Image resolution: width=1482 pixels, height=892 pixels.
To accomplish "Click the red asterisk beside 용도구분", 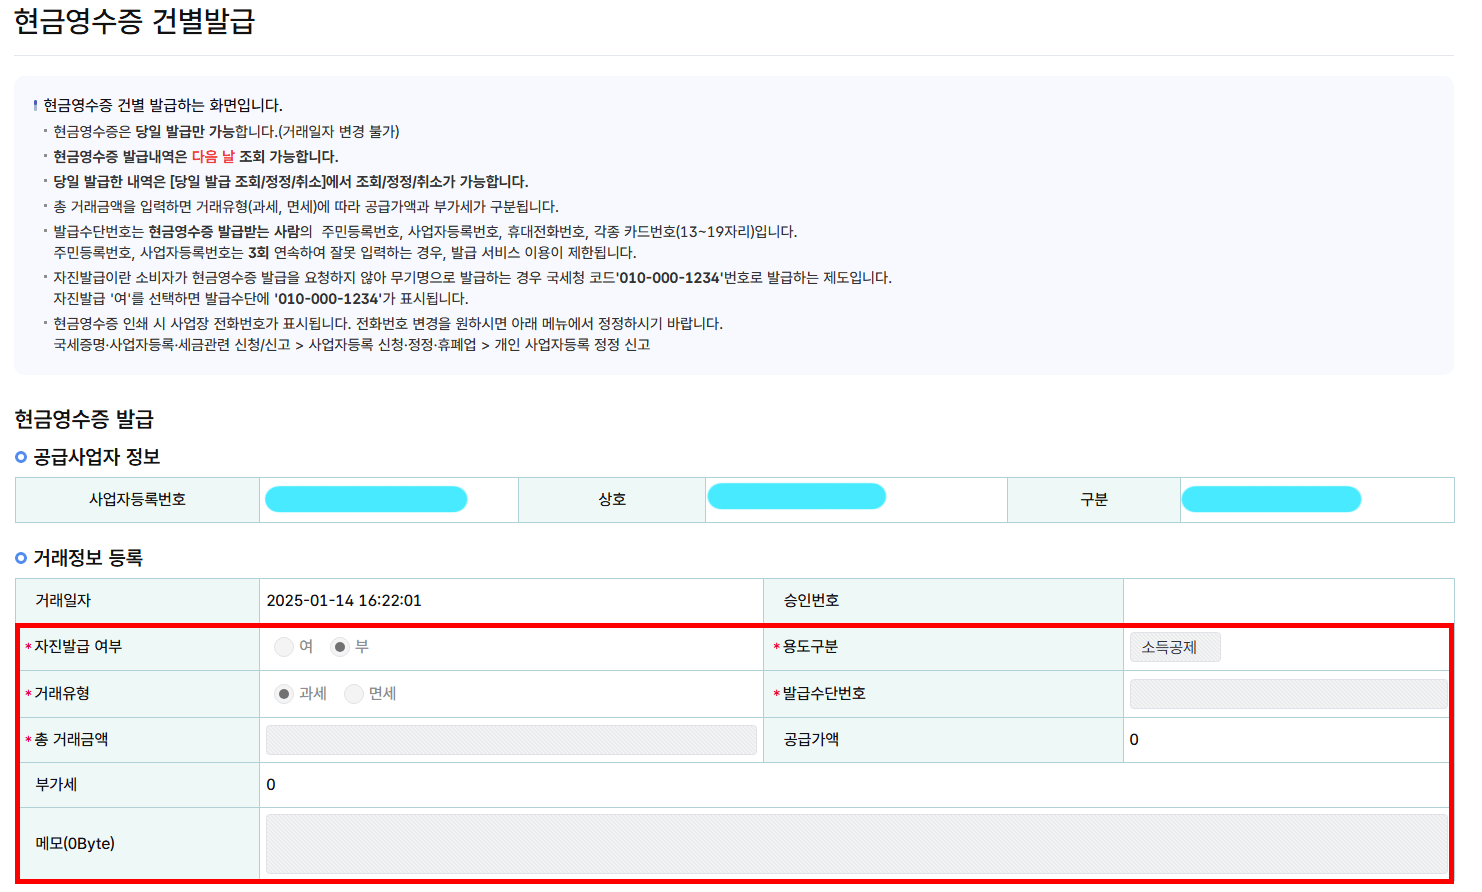I will [x=778, y=646].
